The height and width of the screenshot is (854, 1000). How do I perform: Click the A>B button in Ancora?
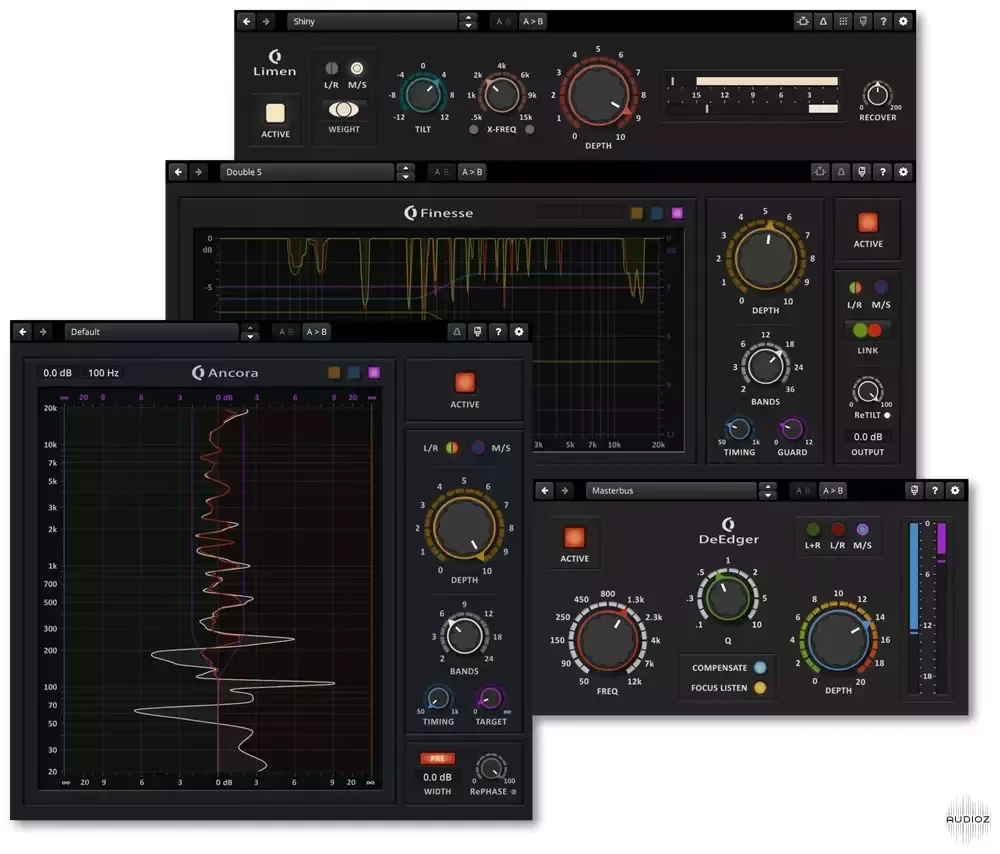316,332
